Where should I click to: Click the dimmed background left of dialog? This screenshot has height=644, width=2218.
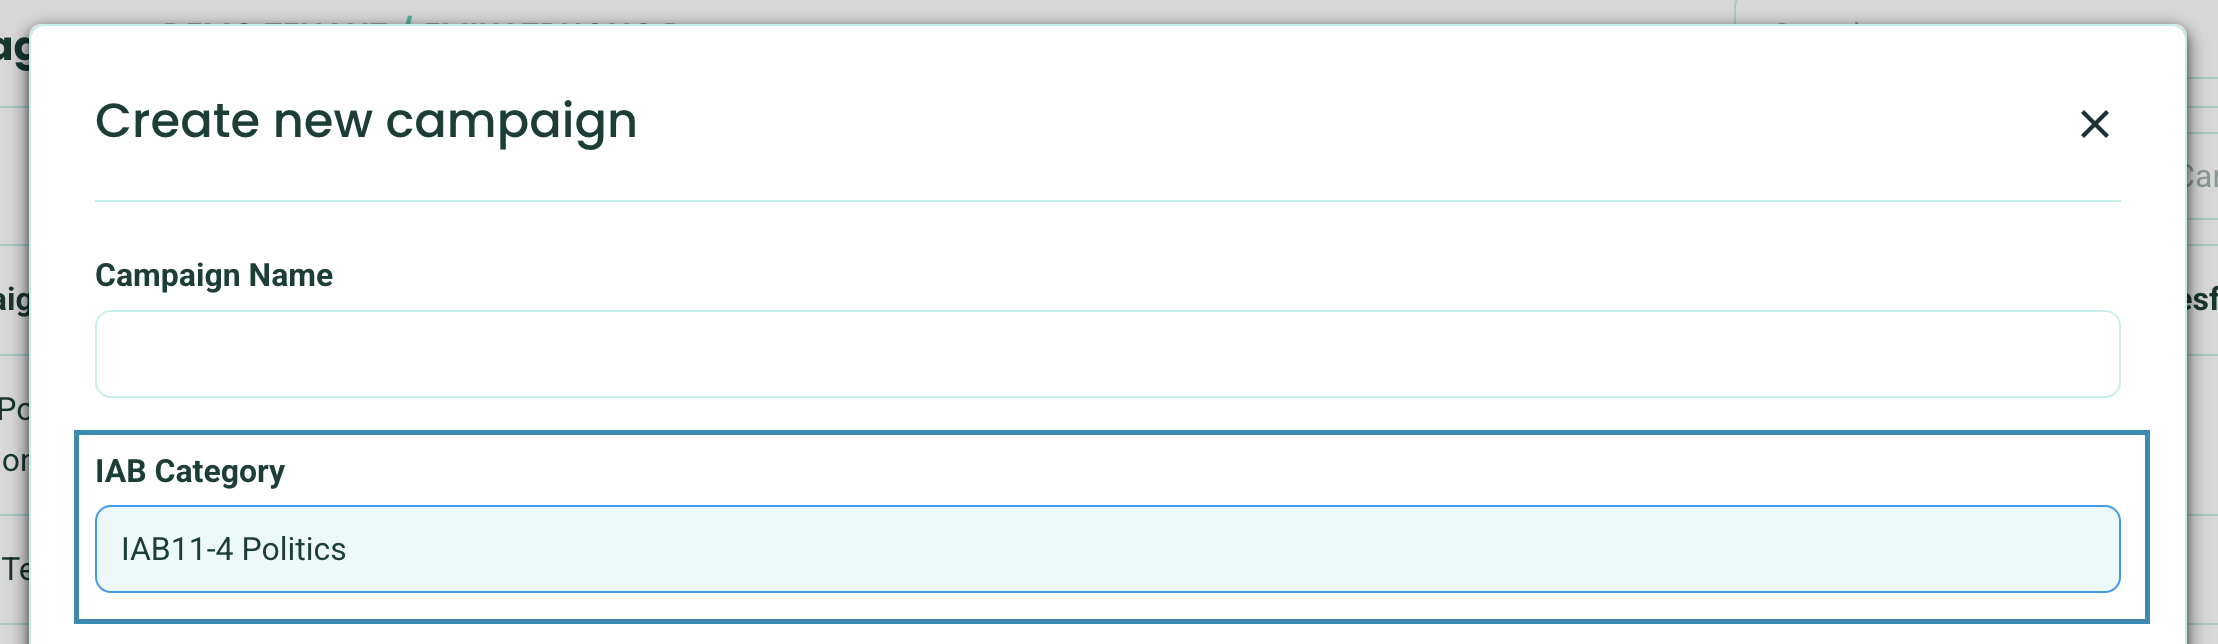(13, 200)
